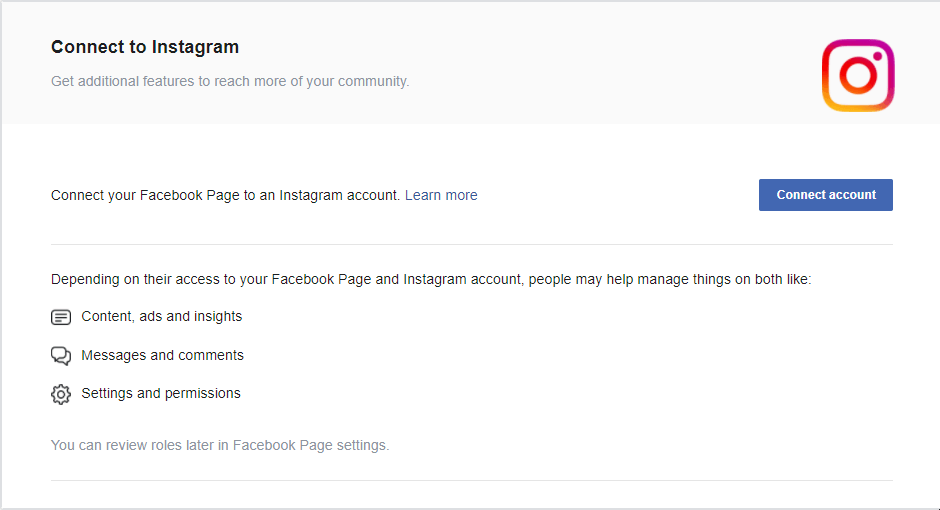
Task: Select Content, ads and insights label
Action: coord(162,316)
